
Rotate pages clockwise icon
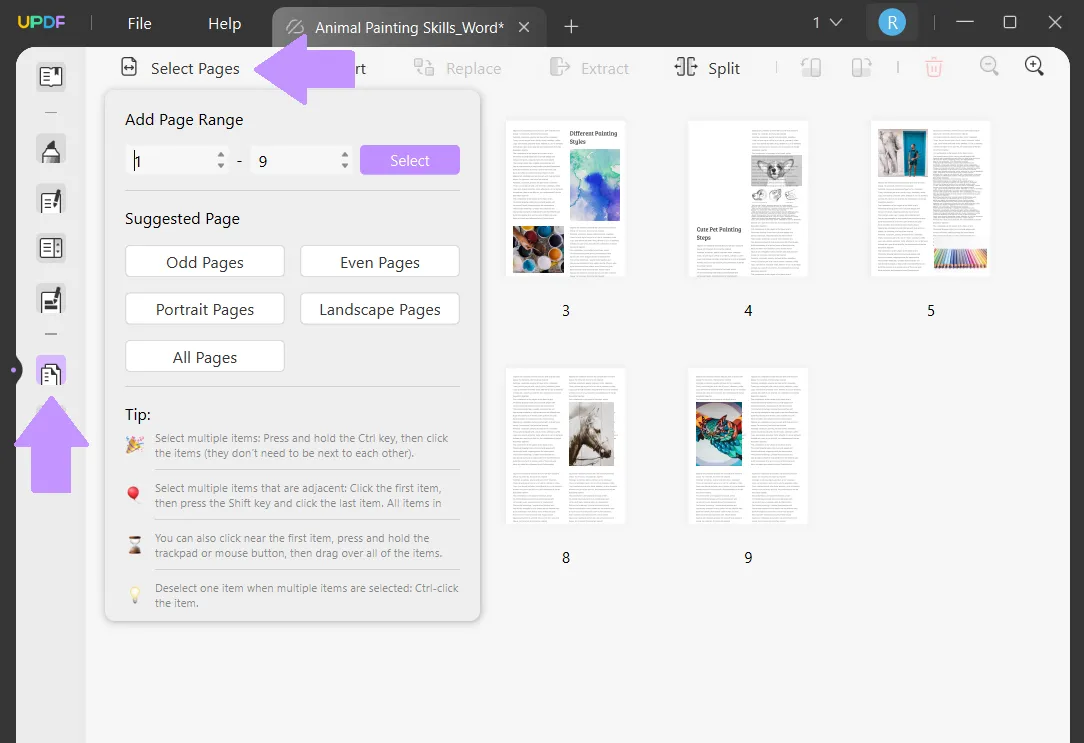click(861, 68)
